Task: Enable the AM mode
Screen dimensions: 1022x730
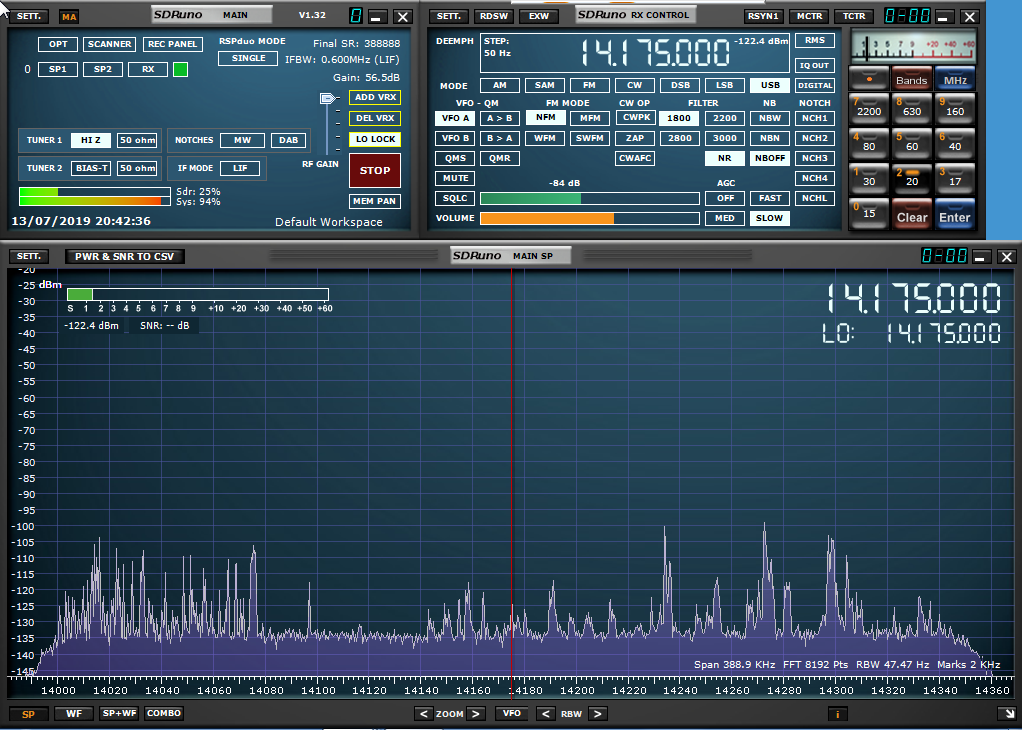Action: 500,85
